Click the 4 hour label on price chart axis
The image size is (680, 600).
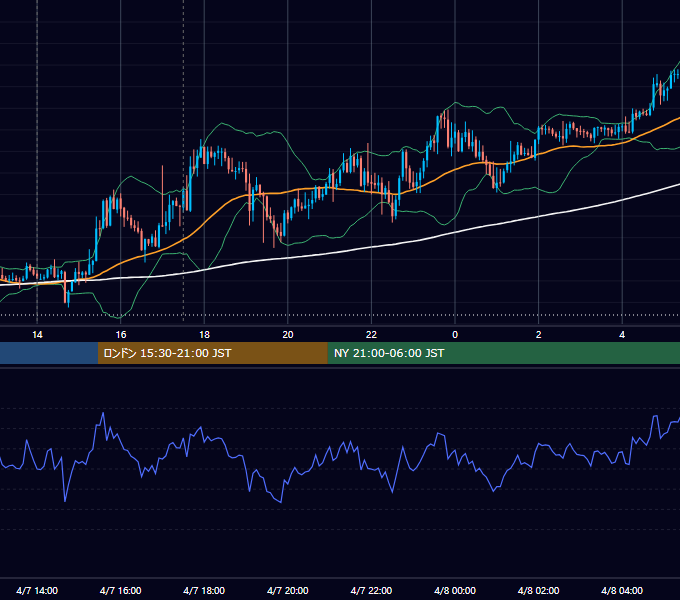pos(622,335)
